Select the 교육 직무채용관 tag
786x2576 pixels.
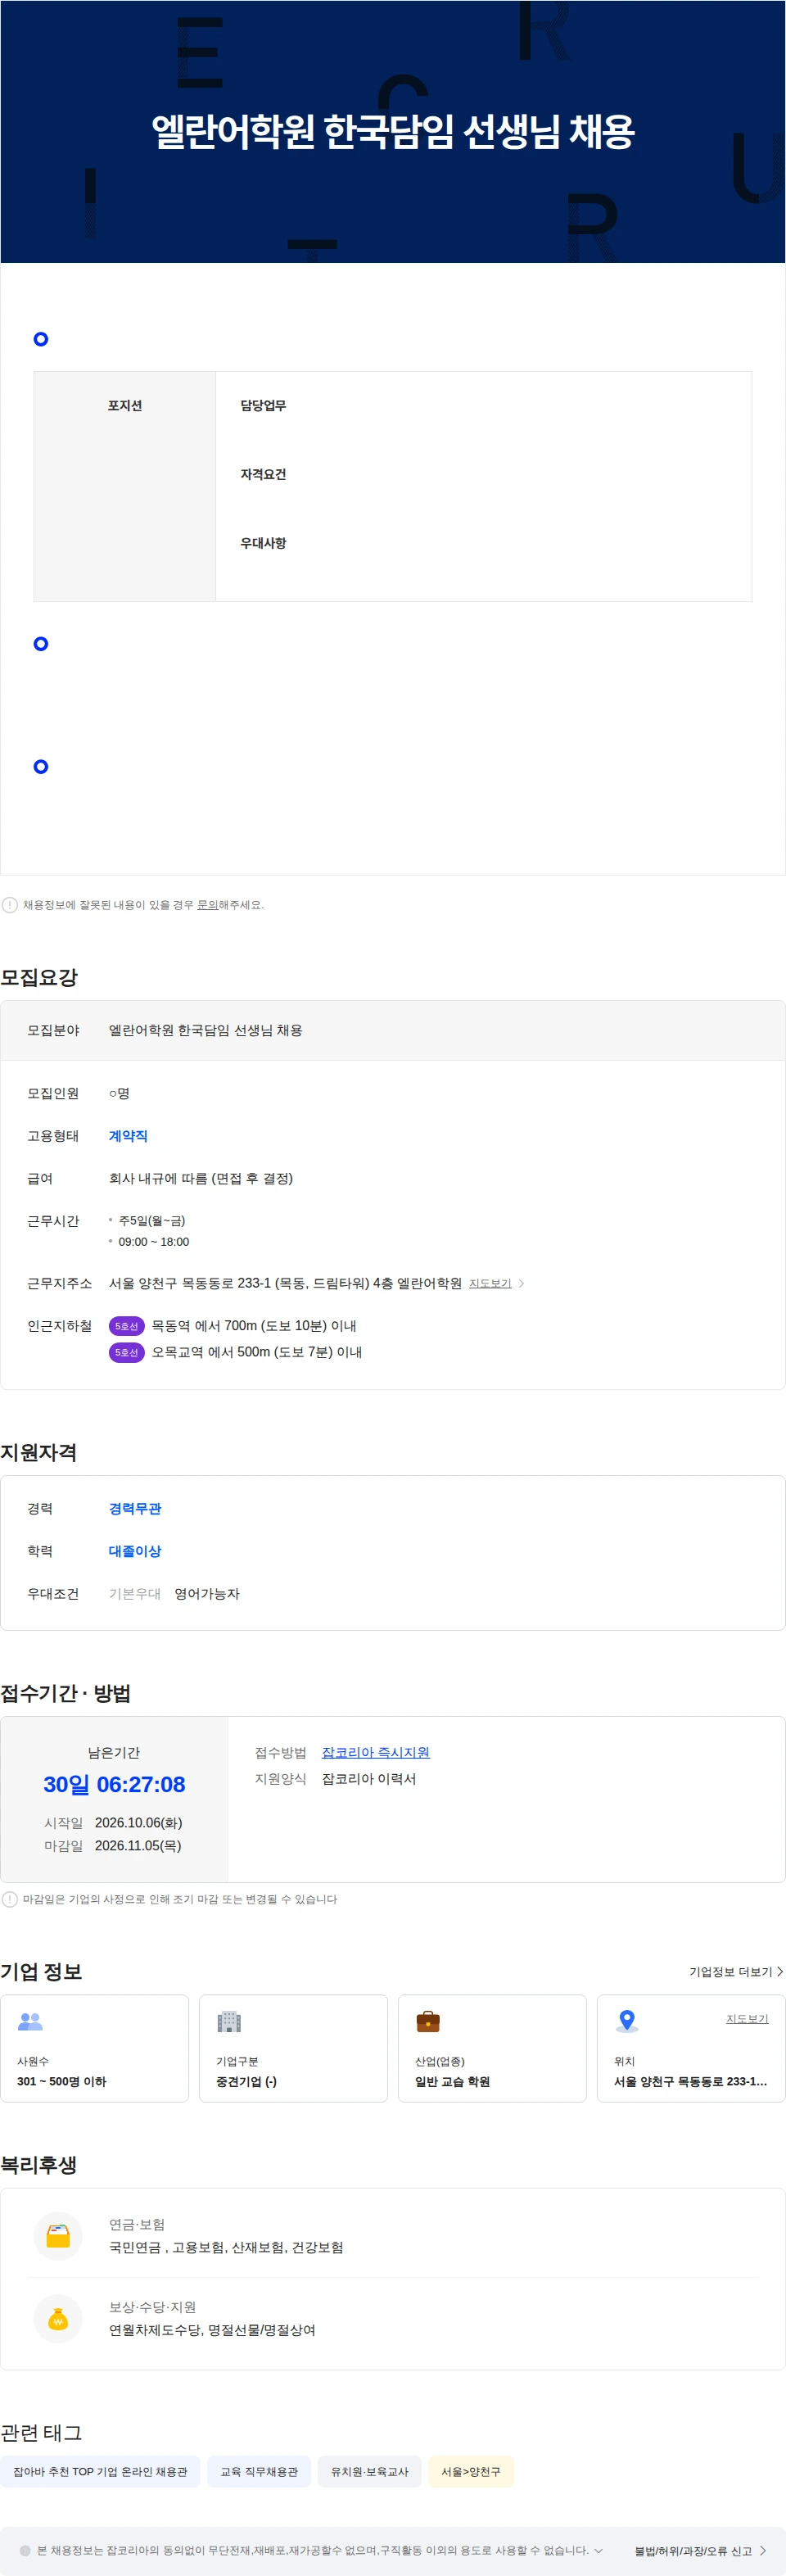[259, 2471]
